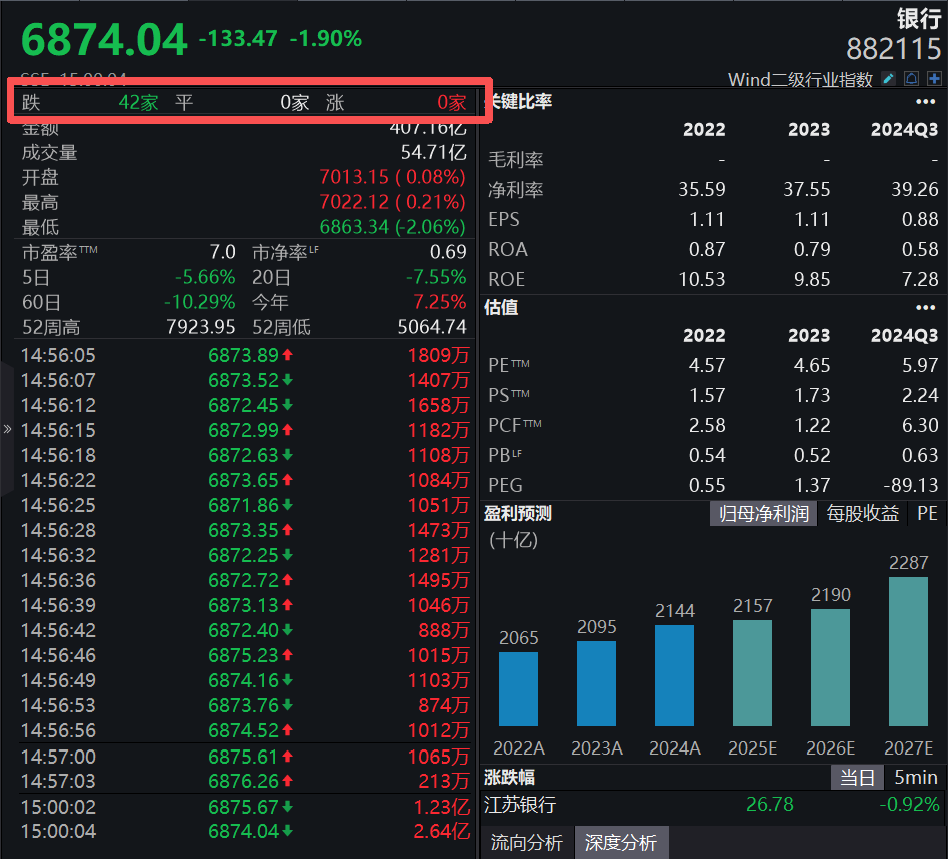Open the 流向分析 tab
This screenshot has width=948, height=859.
tap(529, 842)
